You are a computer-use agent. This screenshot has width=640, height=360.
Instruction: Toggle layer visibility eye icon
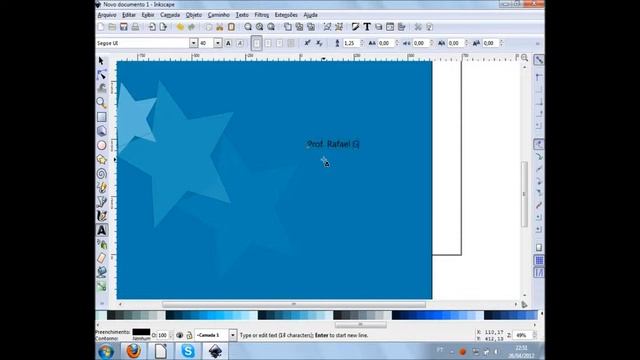(x=179, y=335)
